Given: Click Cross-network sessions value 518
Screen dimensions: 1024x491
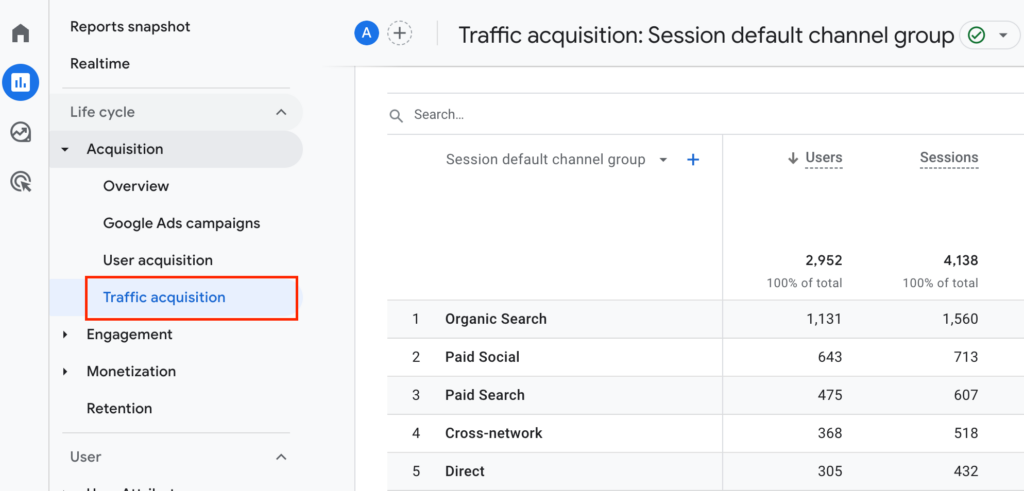Looking at the screenshot, I should tap(967, 433).
